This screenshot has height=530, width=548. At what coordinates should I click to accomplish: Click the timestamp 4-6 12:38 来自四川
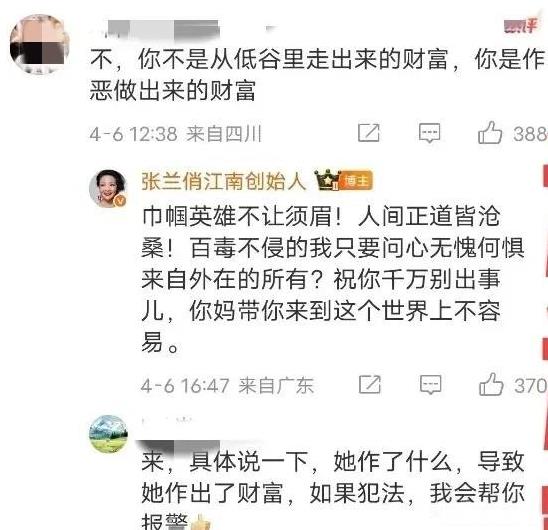[175, 134]
